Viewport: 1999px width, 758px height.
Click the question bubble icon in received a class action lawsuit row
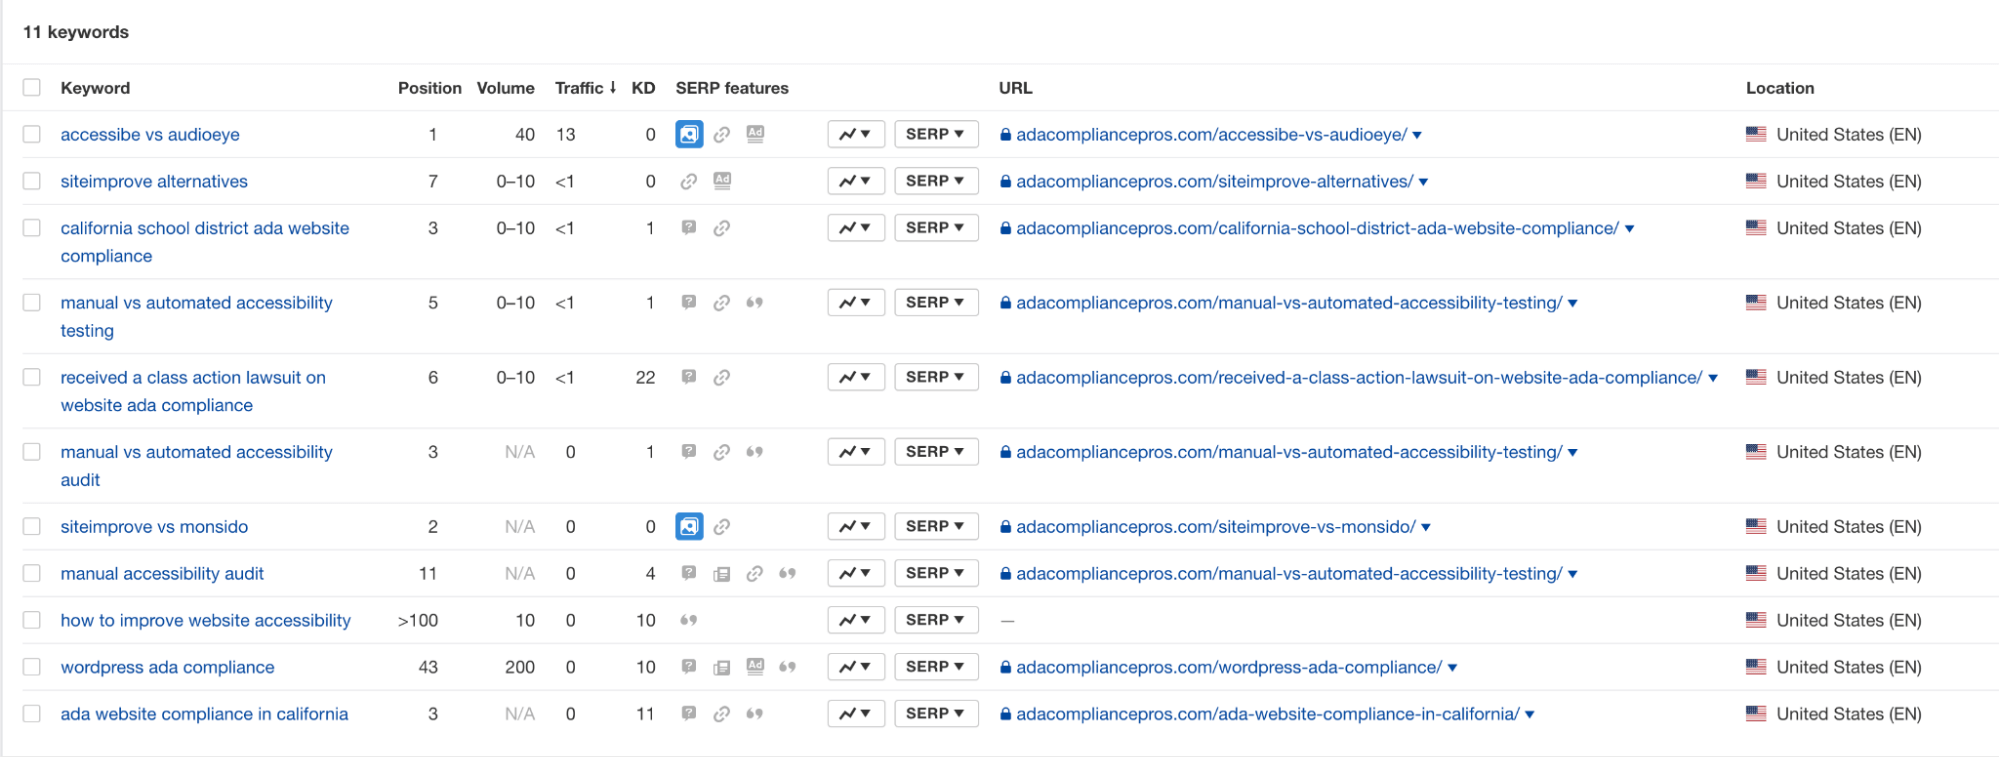[x=689, y=377]
